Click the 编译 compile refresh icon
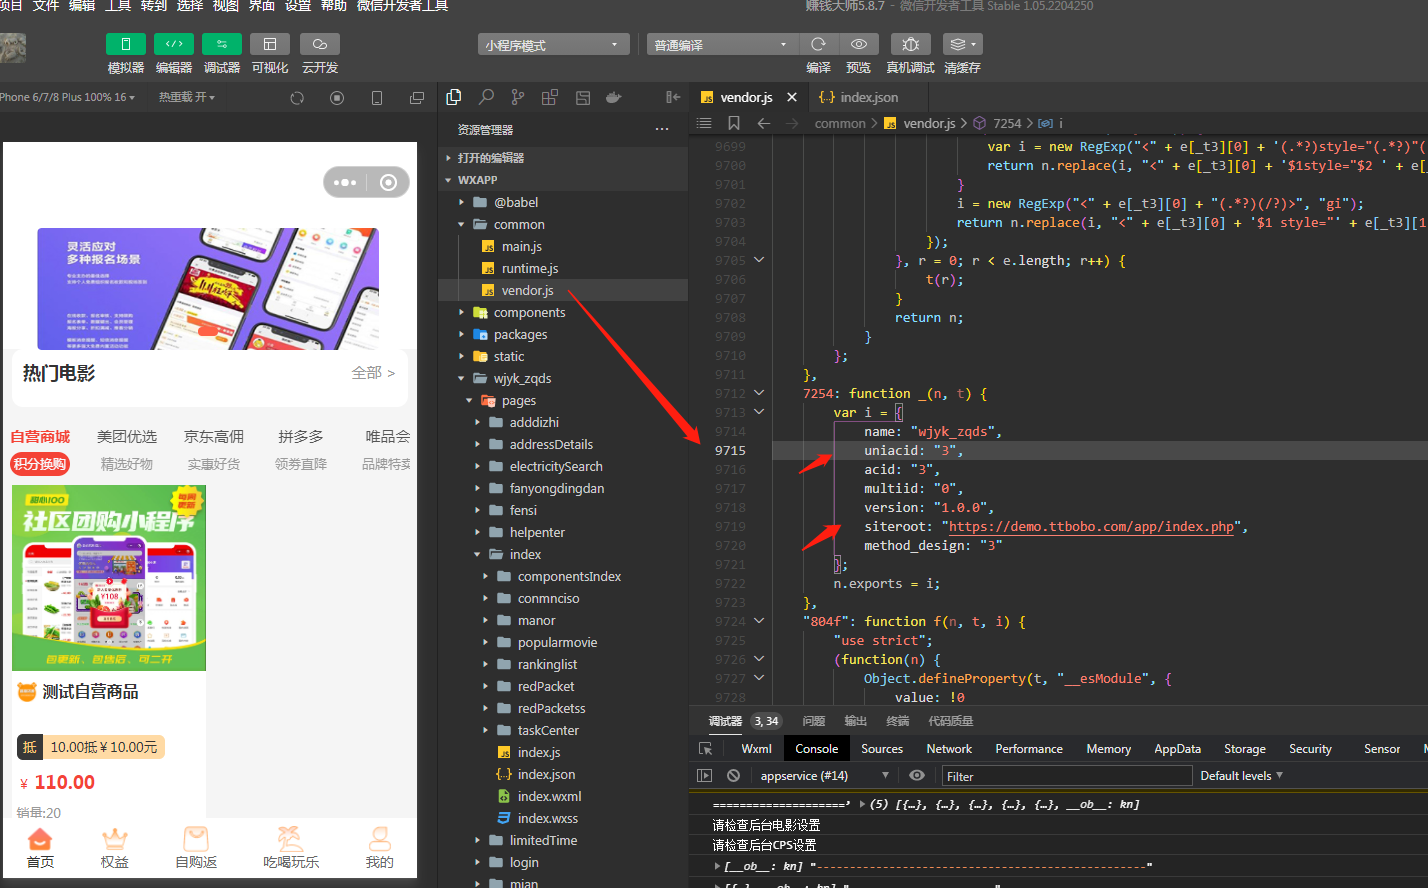Viewport: 1428px width, 888px height. 818,44
